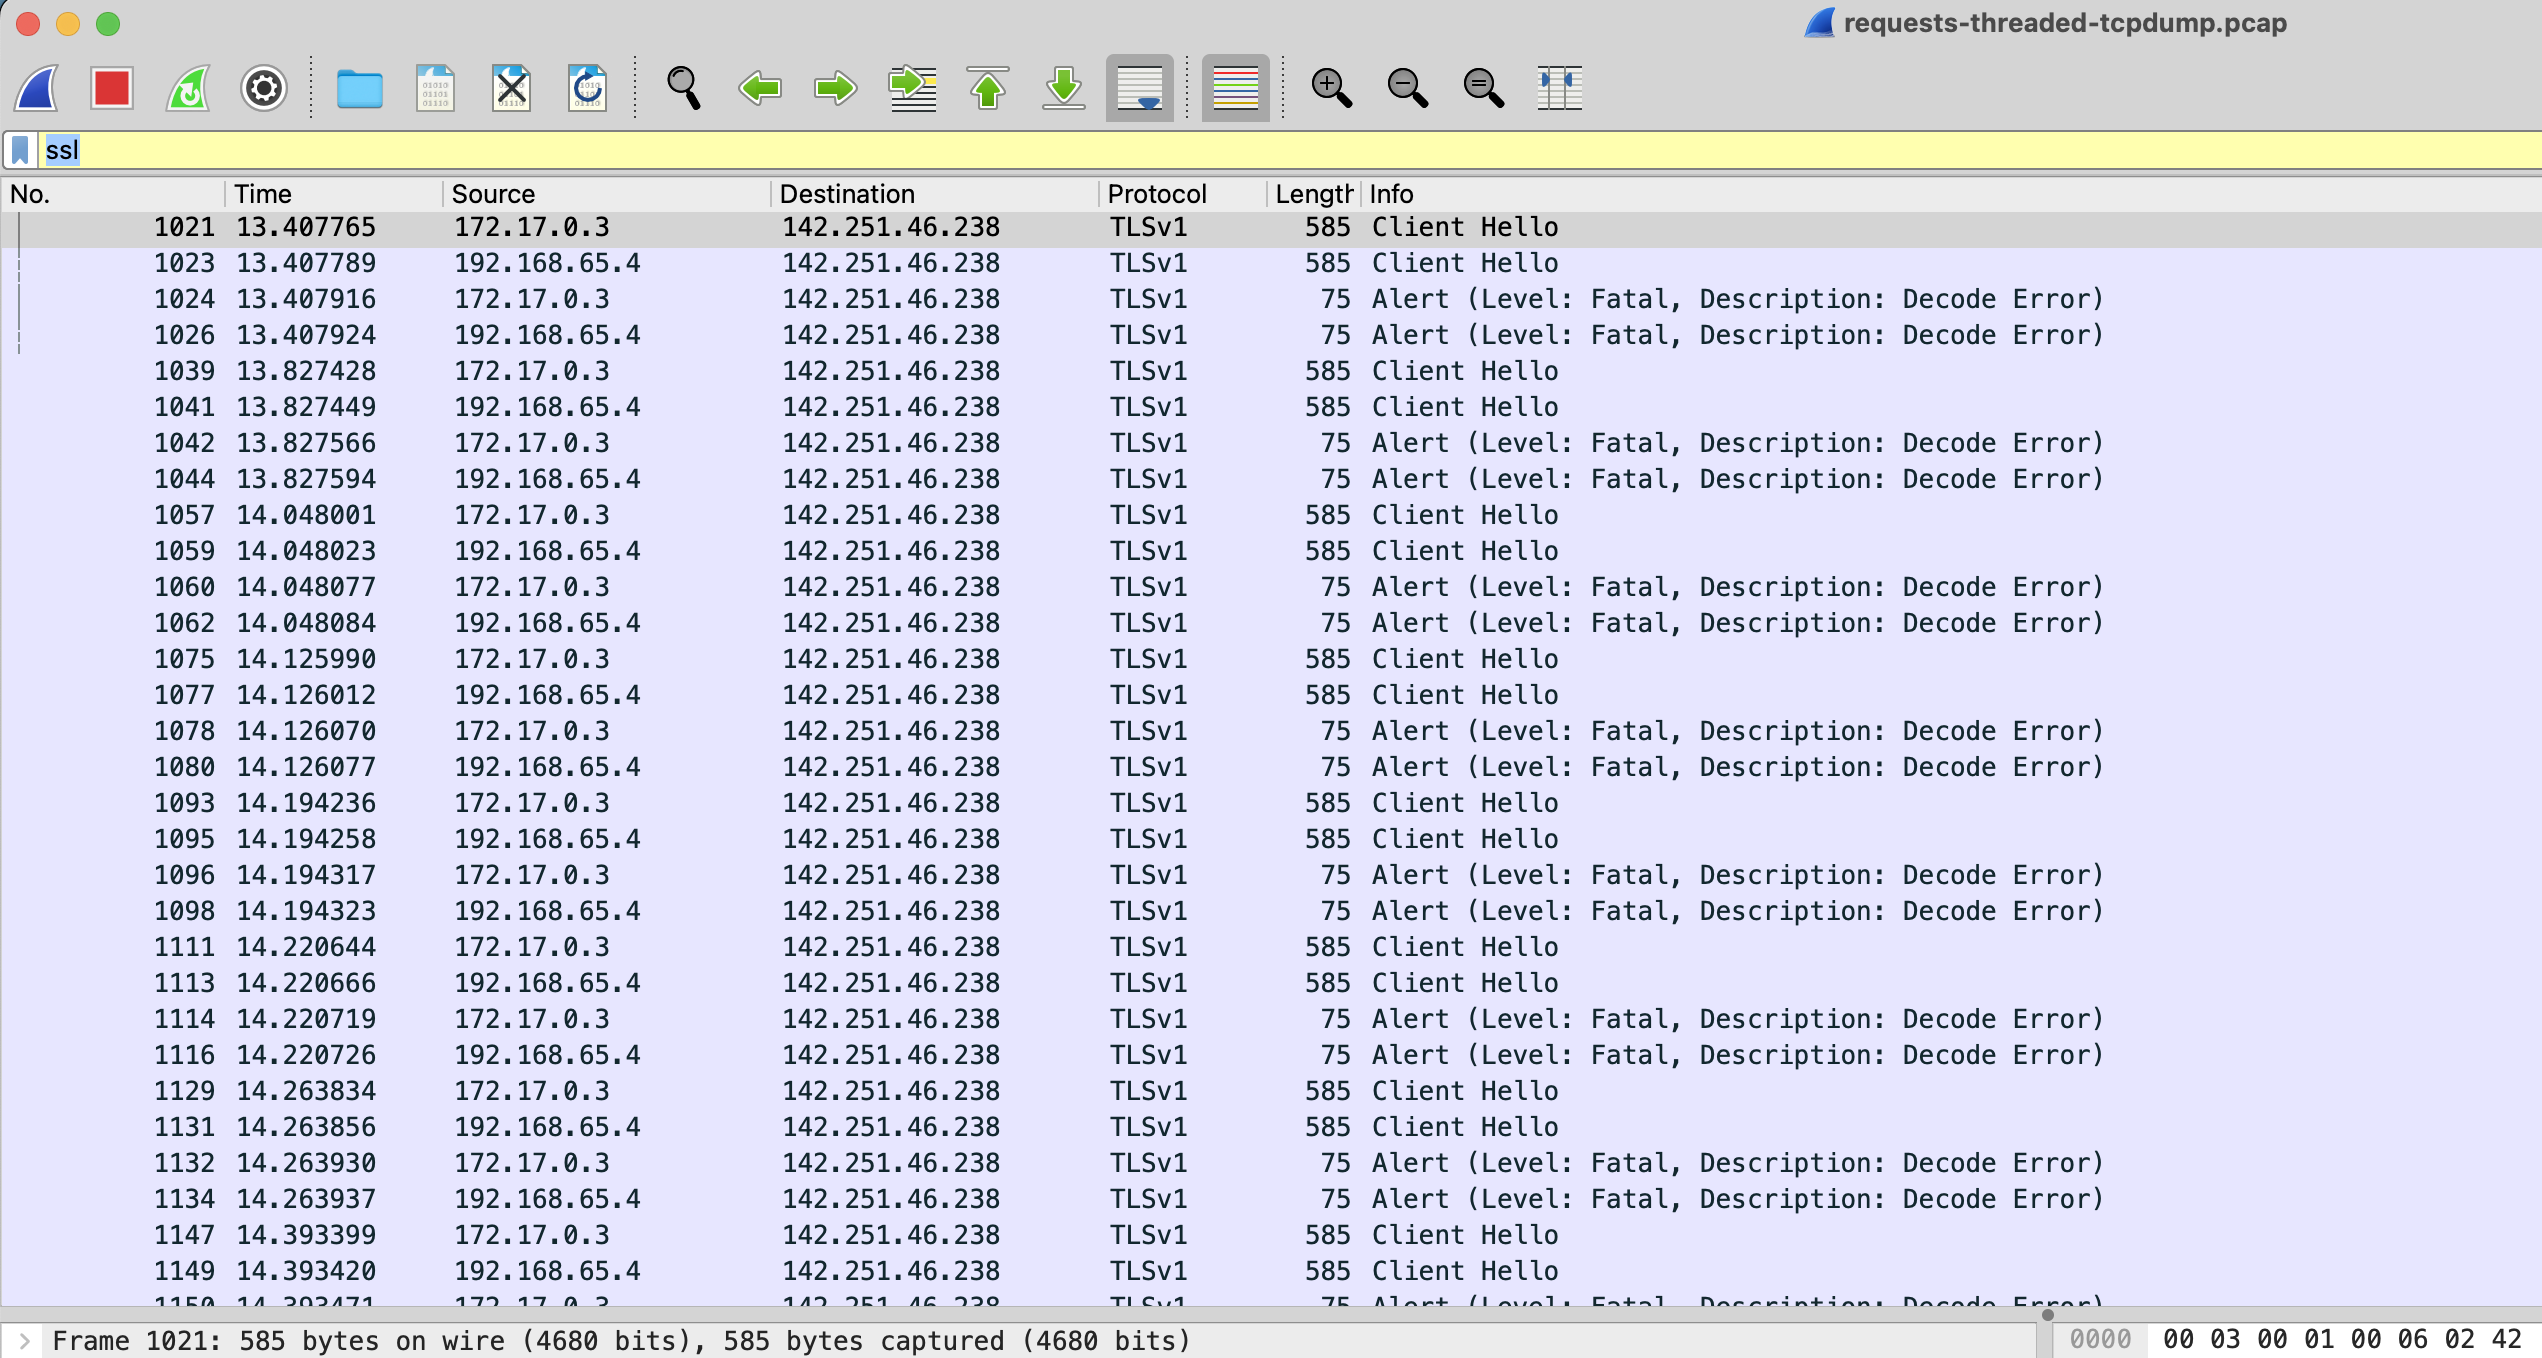The image size is (2542, 1358).
Task: Select packet 1111 row
Action: point(1271,947)
